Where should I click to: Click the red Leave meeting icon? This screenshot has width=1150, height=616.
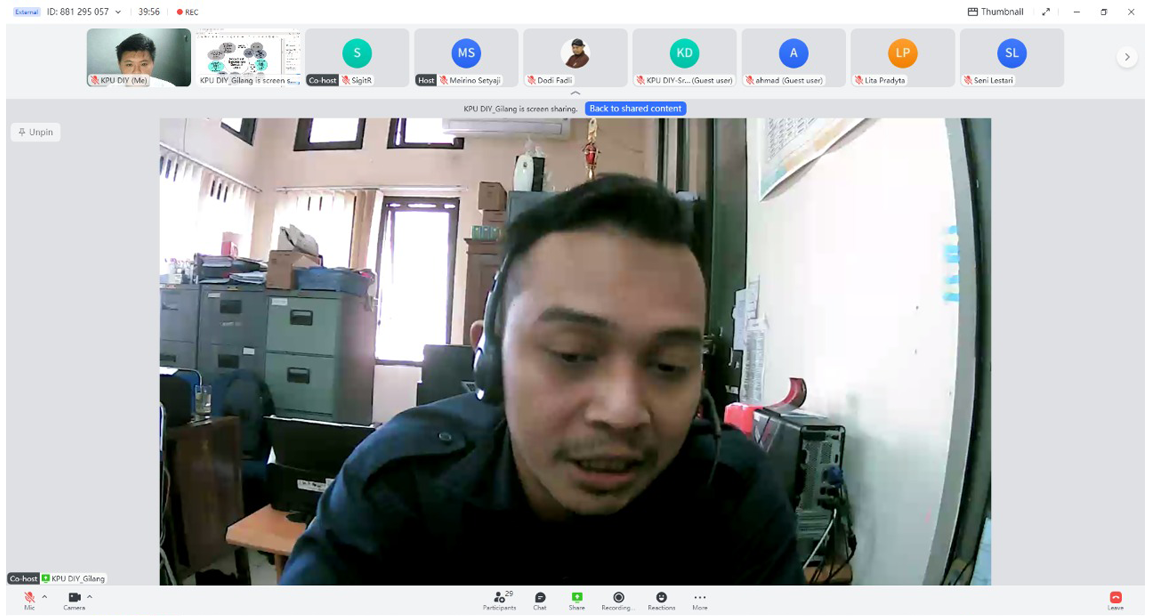1115,598
